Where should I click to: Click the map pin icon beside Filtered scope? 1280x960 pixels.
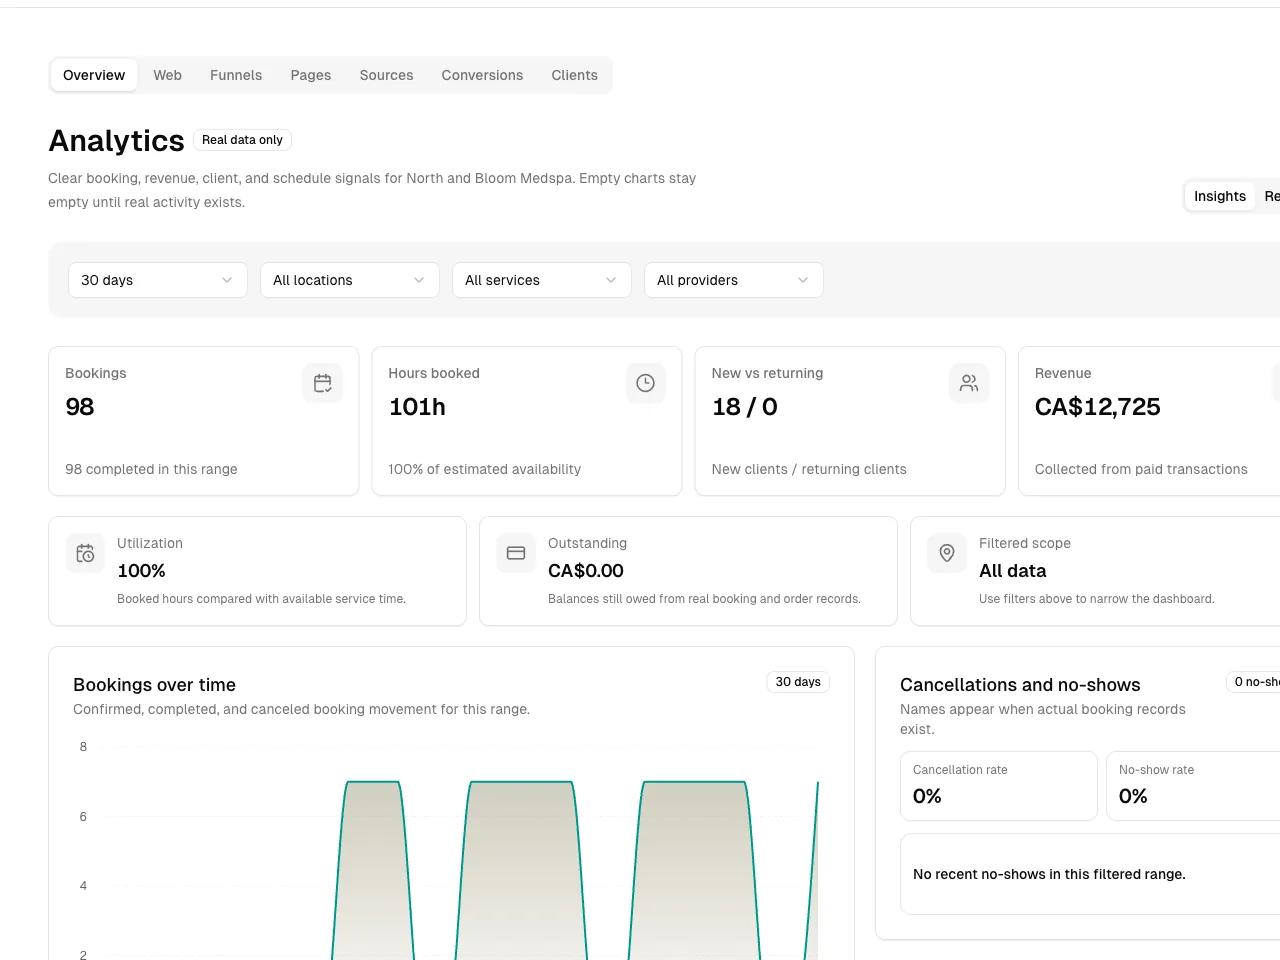[947, 553]
